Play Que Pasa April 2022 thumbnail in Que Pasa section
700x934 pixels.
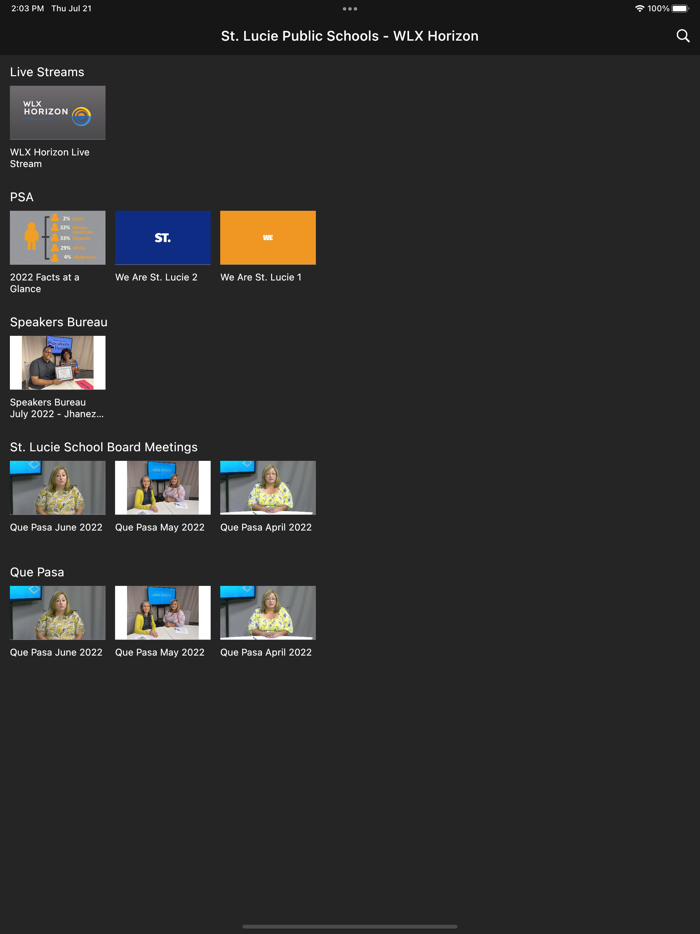tap(268, 613)
